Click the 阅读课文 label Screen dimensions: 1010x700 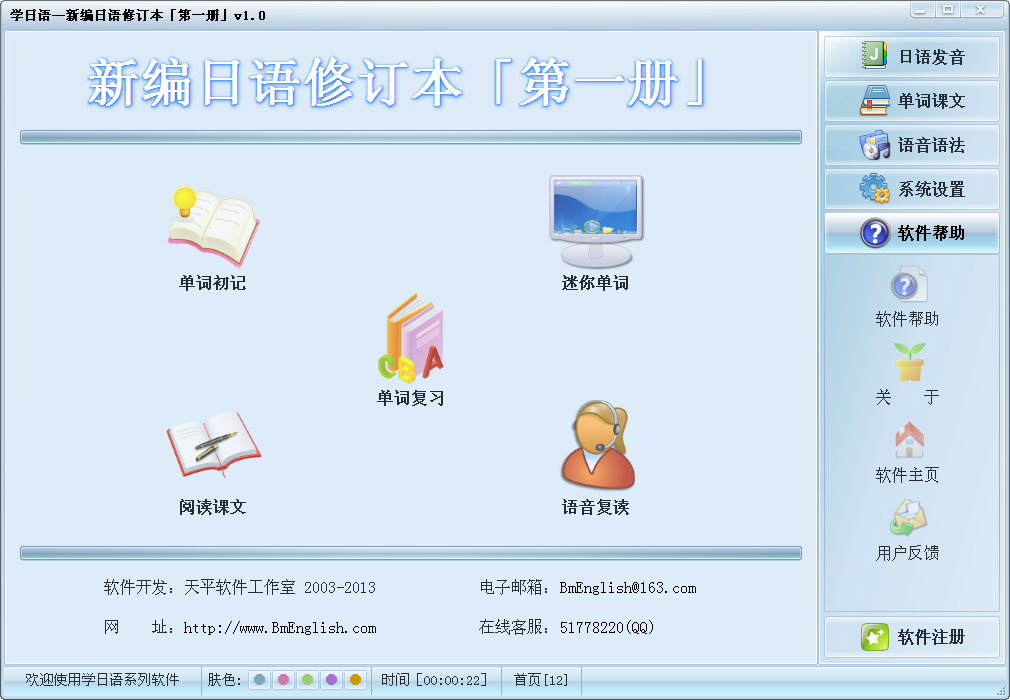click(x=213, y=507)
